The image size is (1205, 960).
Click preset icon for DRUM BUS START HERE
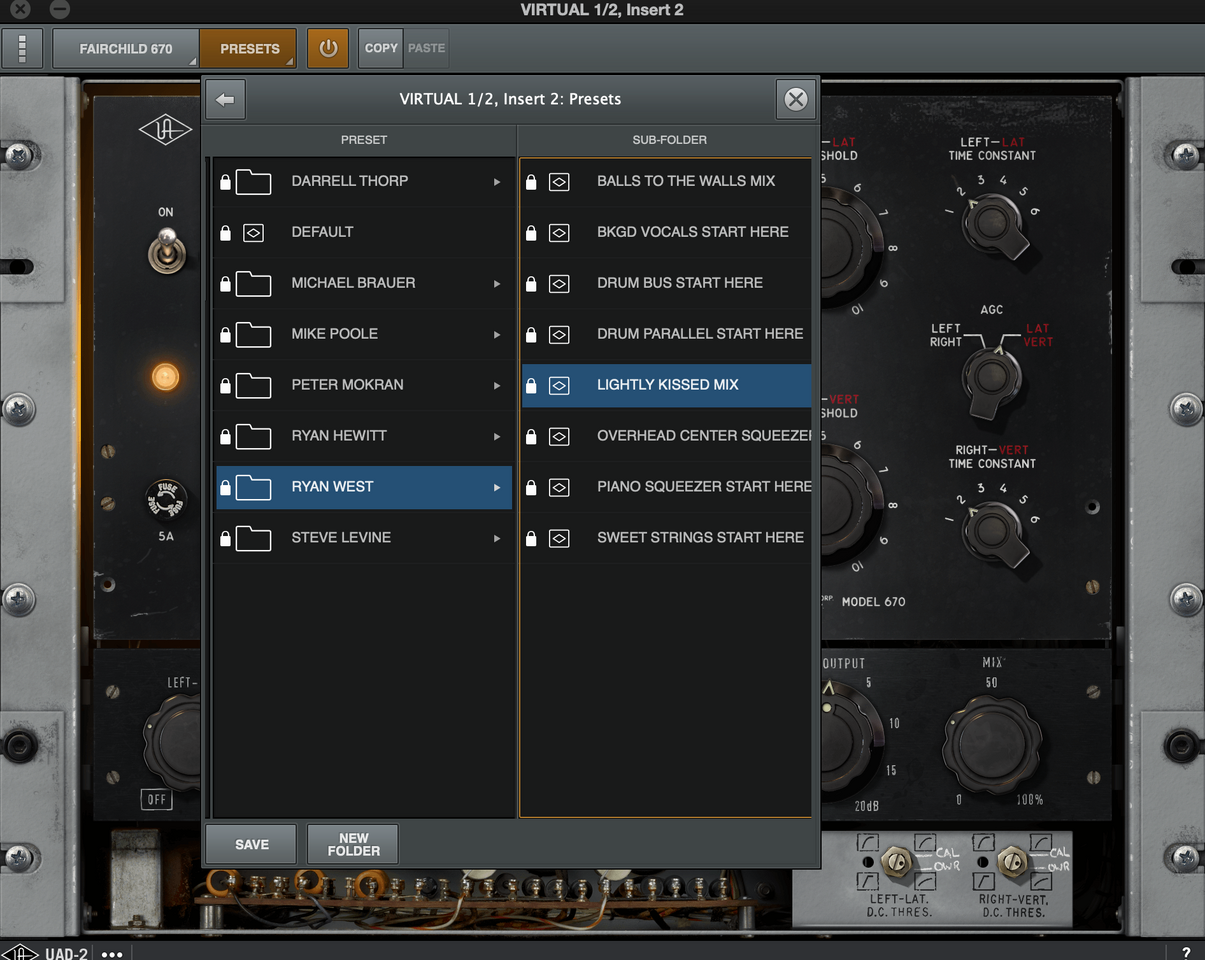pyautogui.click(x=559, y=283)
